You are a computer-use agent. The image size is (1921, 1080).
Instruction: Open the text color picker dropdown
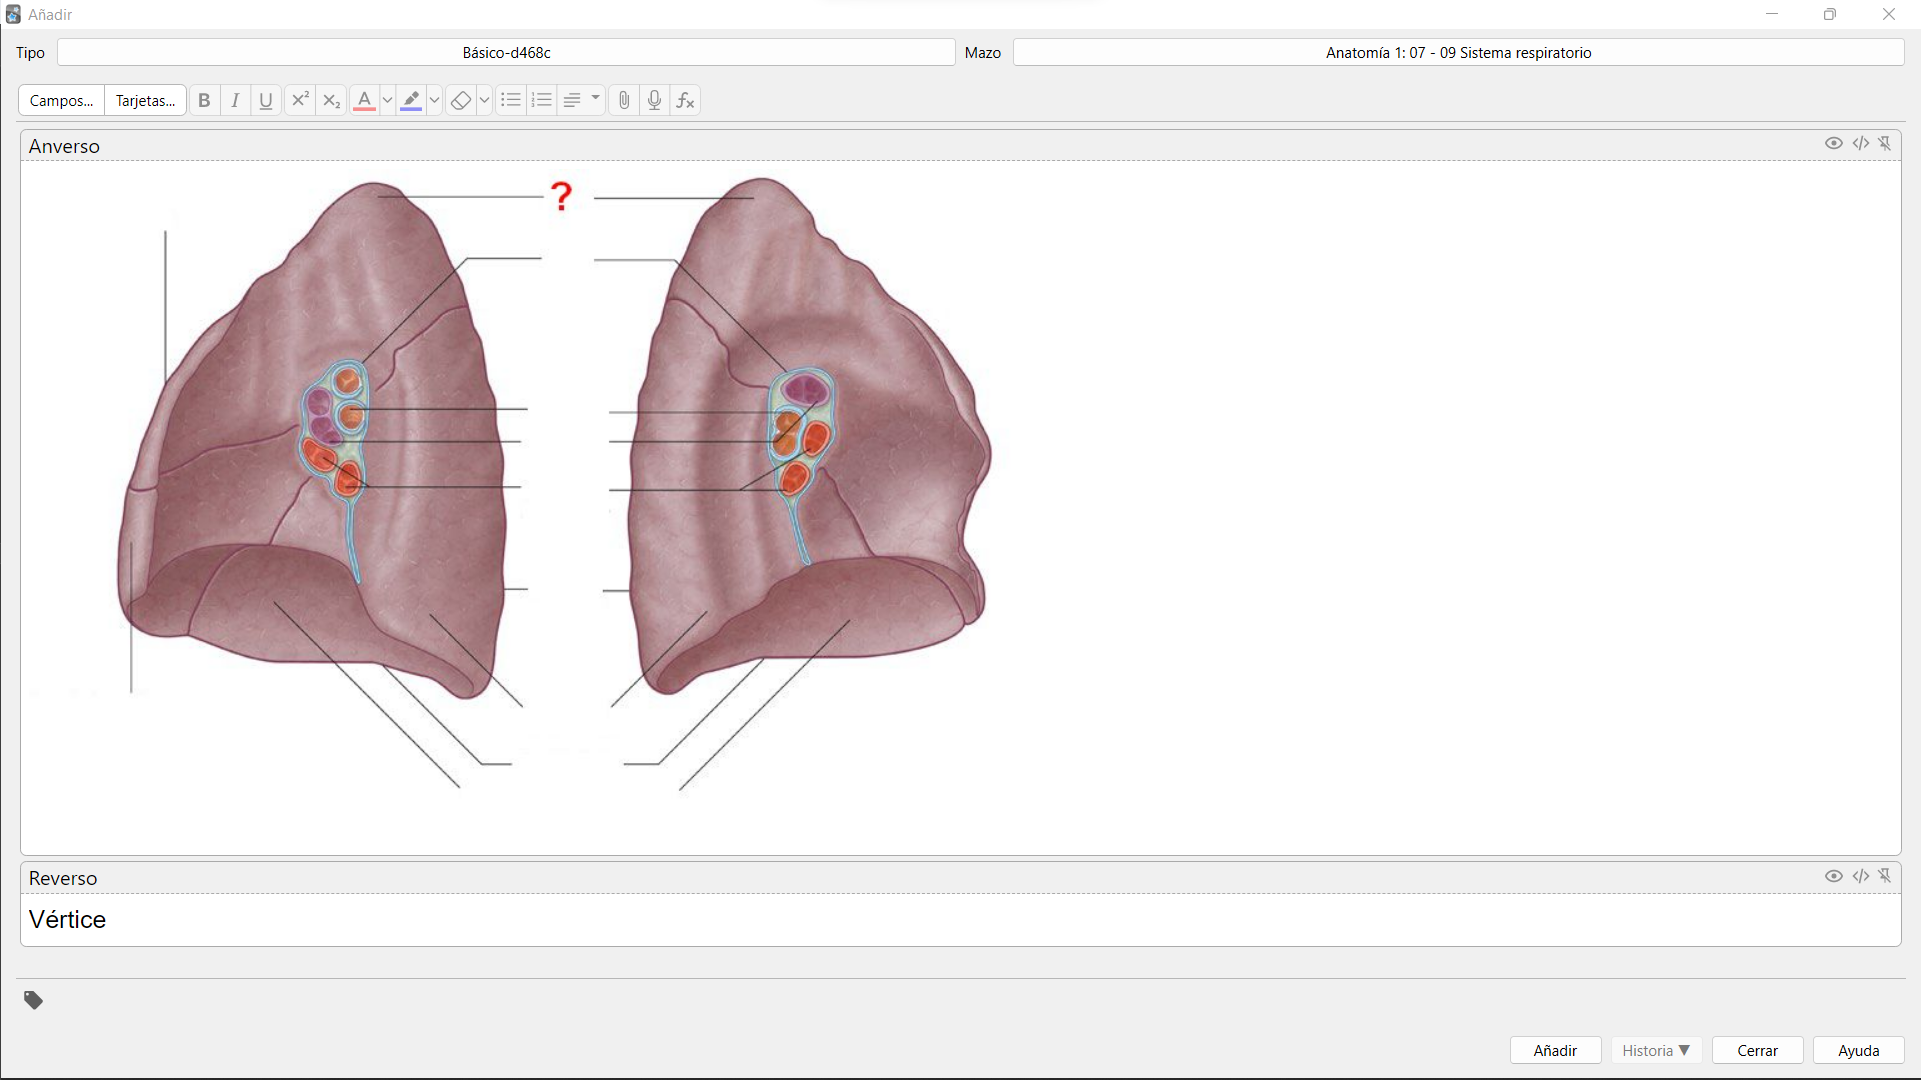coord(388,100)
